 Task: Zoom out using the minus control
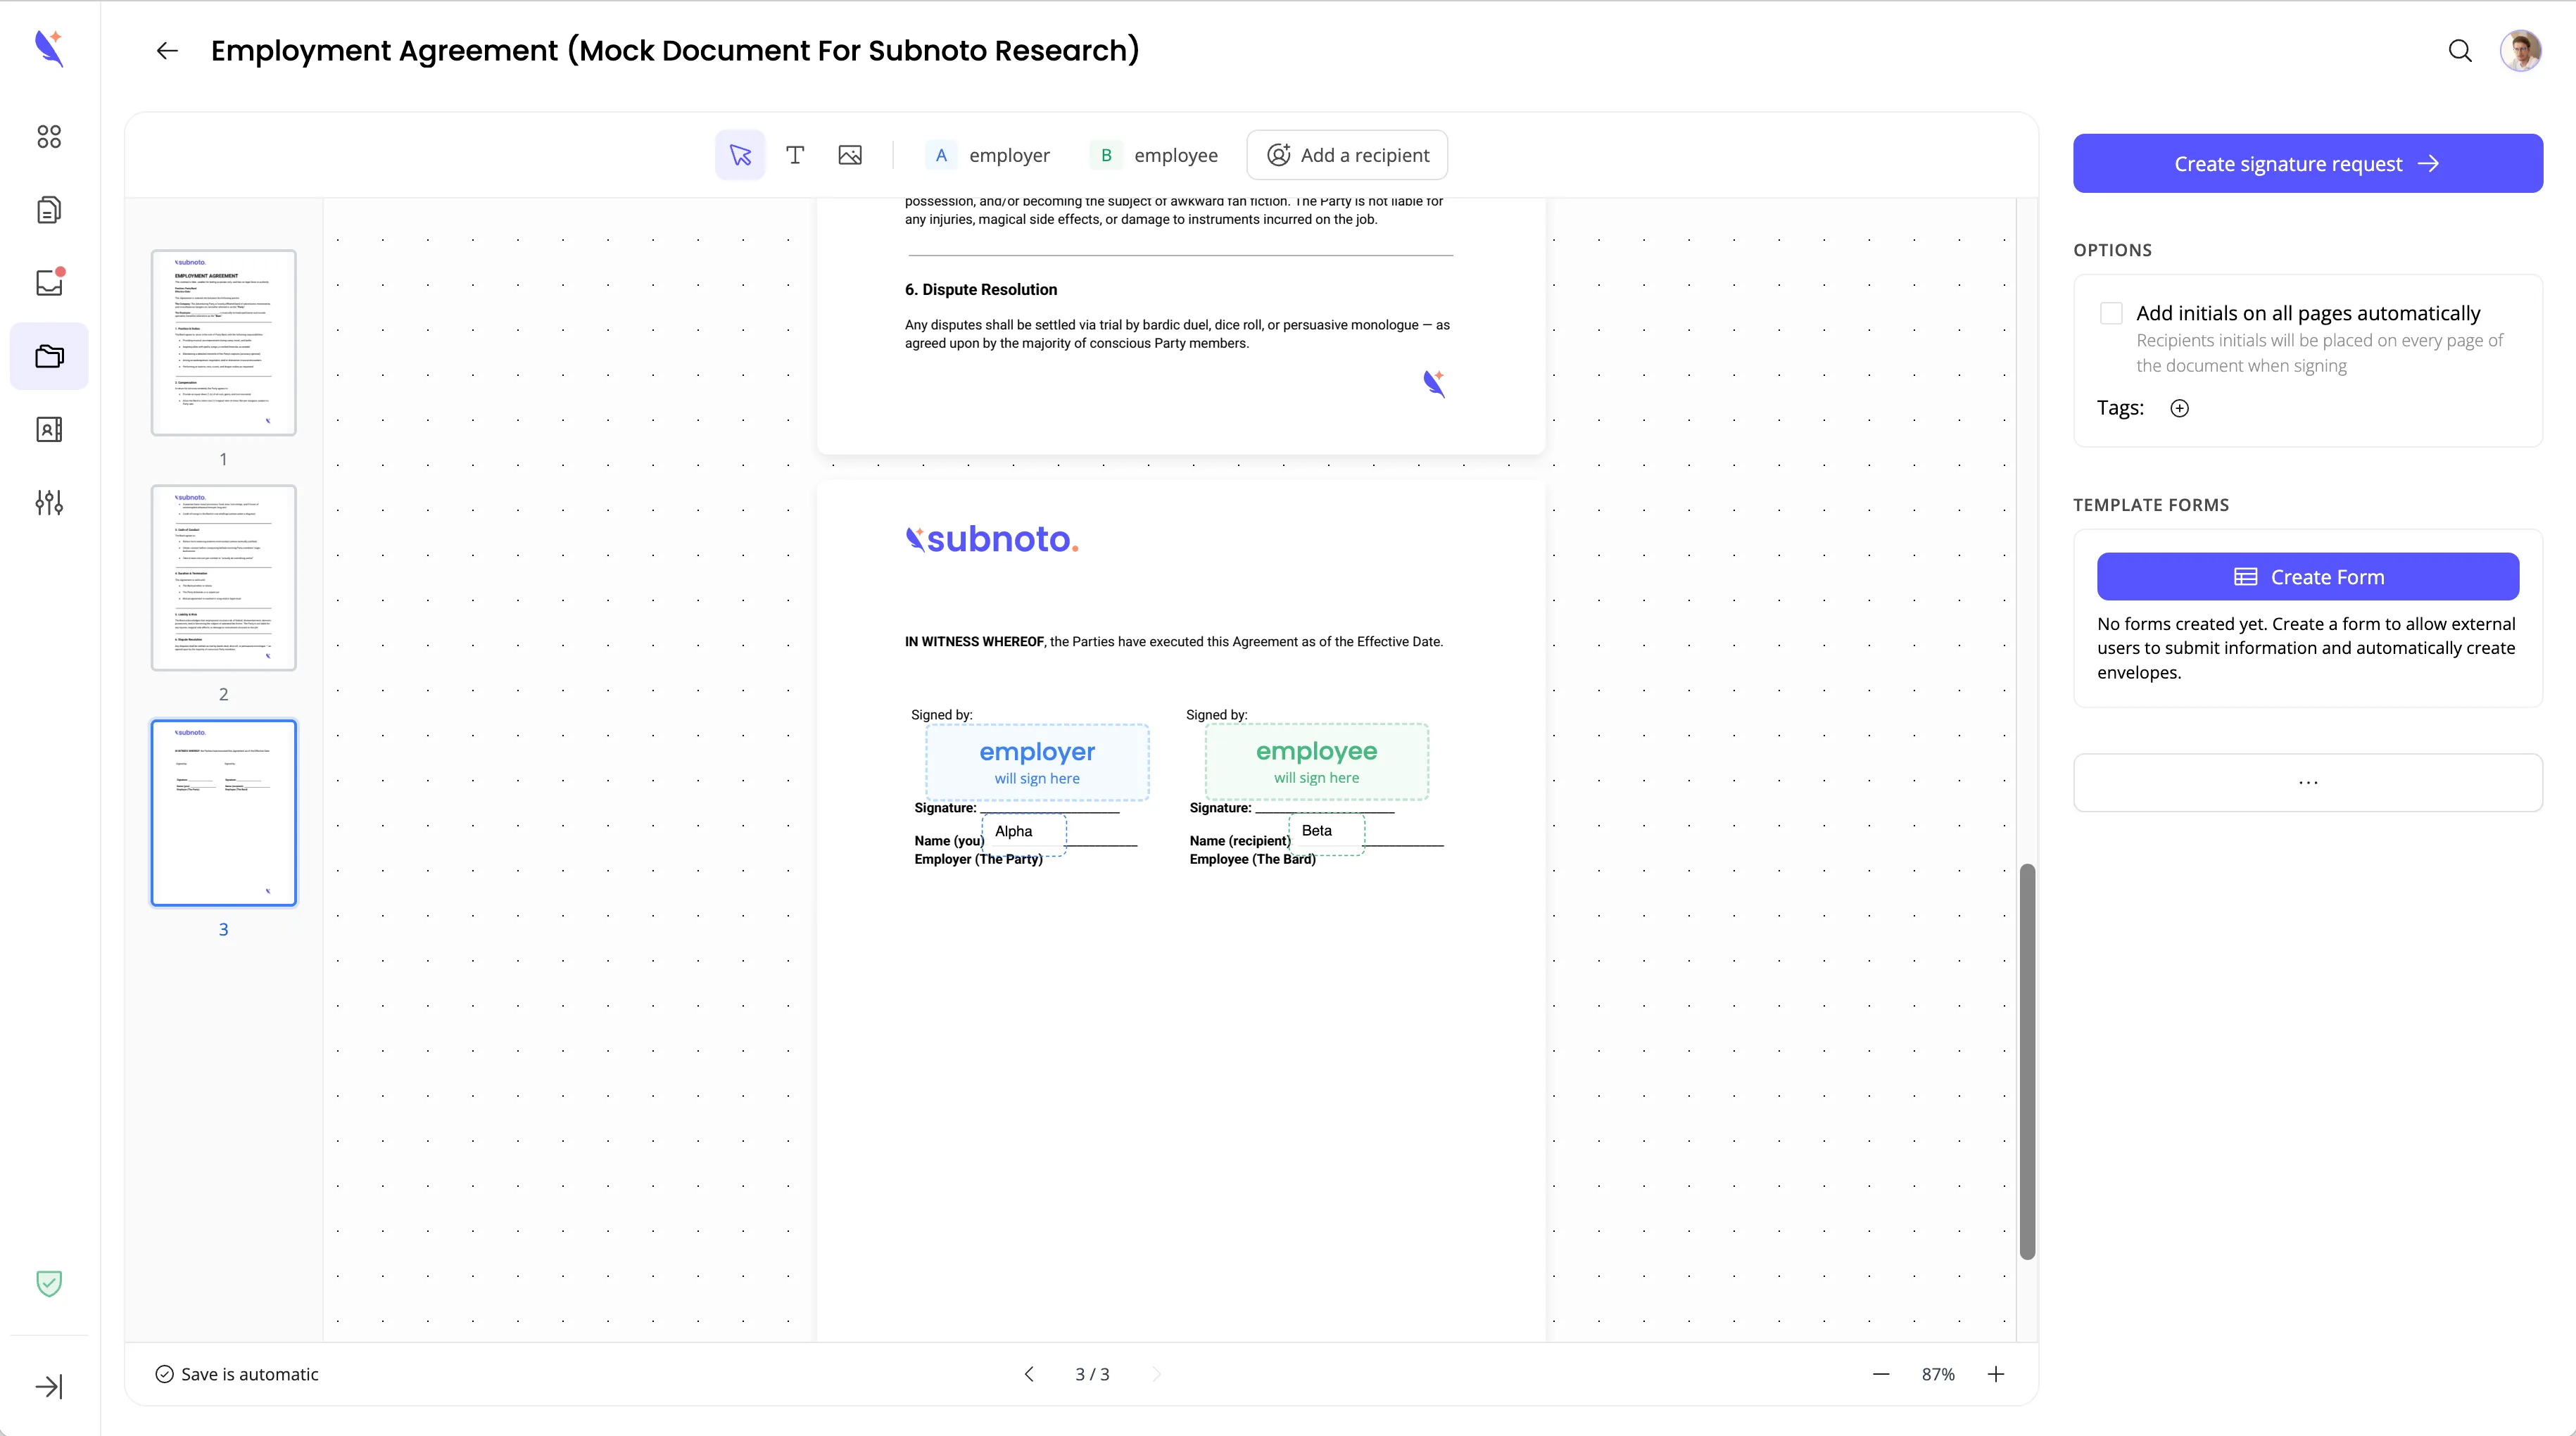pyautogui.click(x=1882, y=1374)
